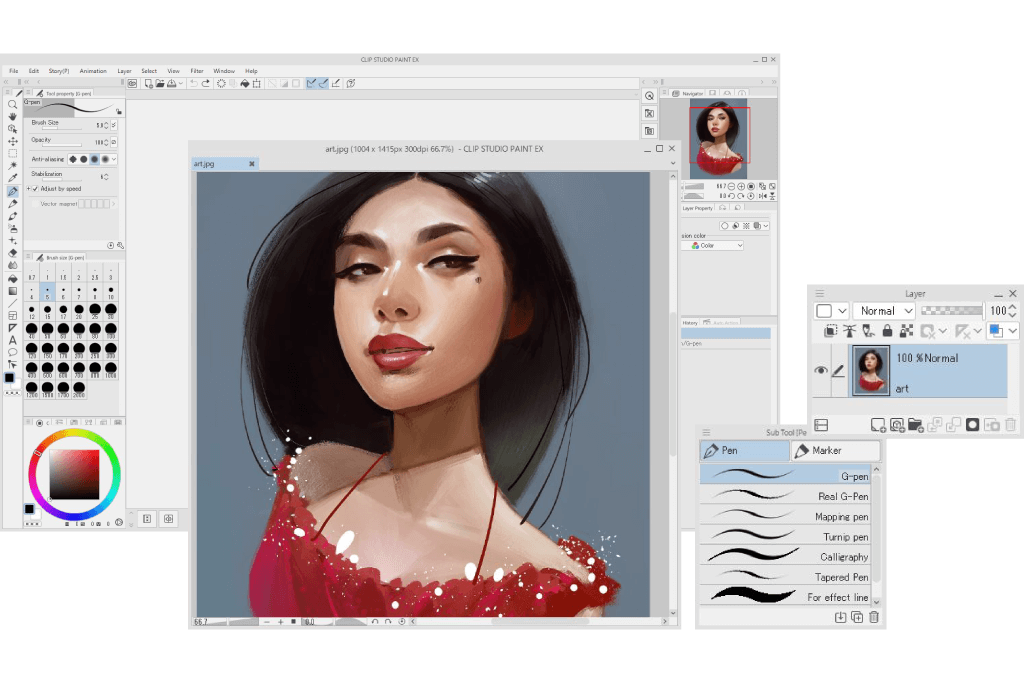Click the Navigator thumbnail preview
This screenshot has height=683, width=1024.
718,139
